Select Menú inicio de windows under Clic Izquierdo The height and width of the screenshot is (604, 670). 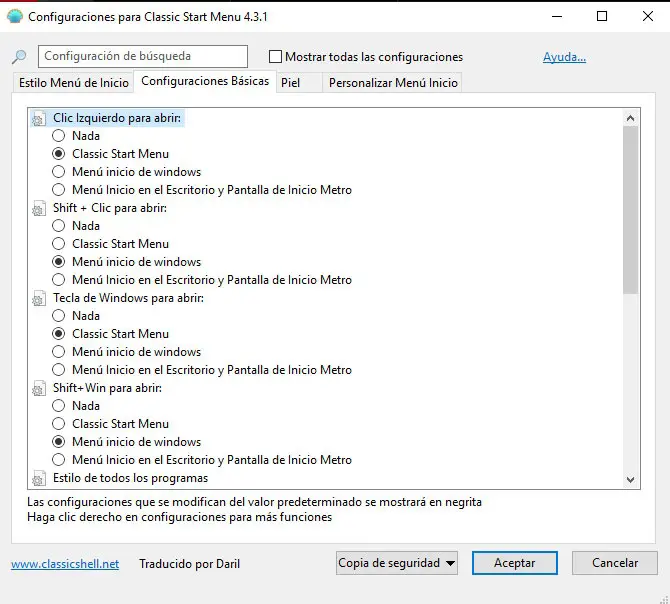[59, 172]
